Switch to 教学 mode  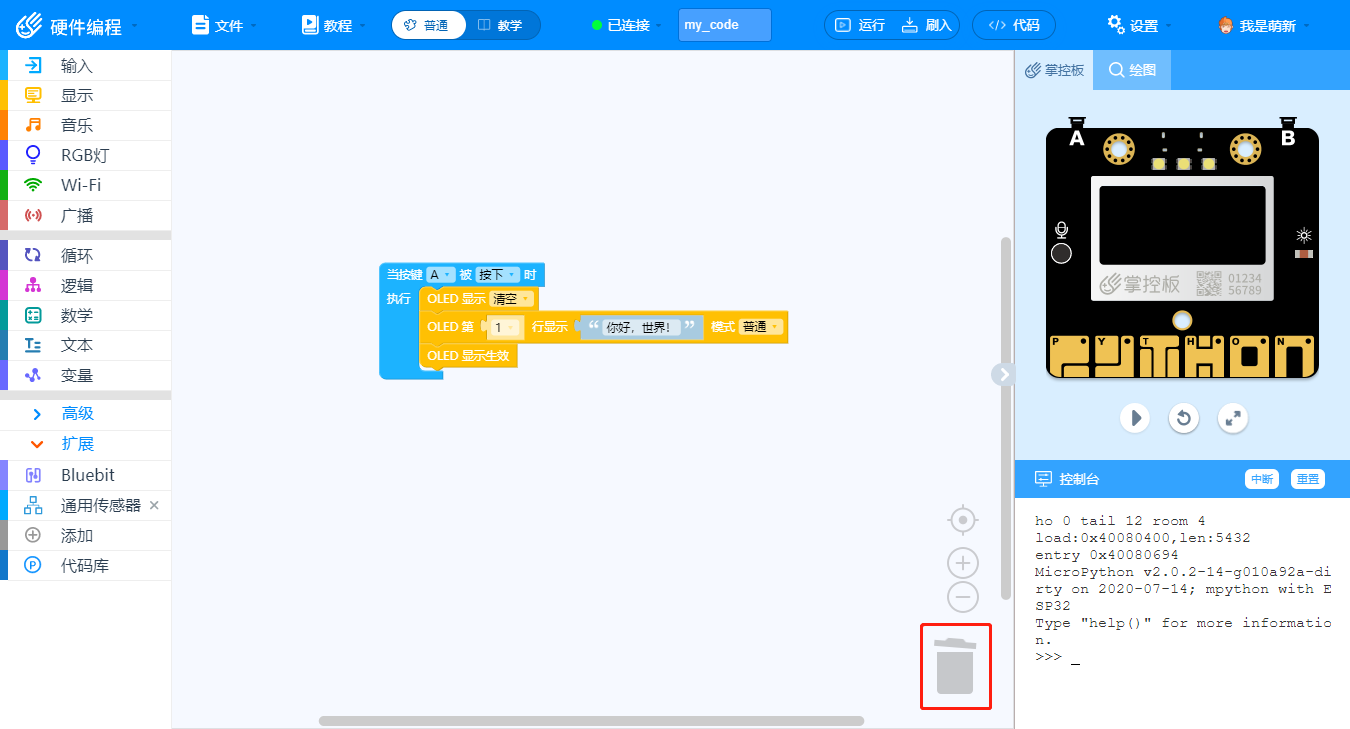502,25
